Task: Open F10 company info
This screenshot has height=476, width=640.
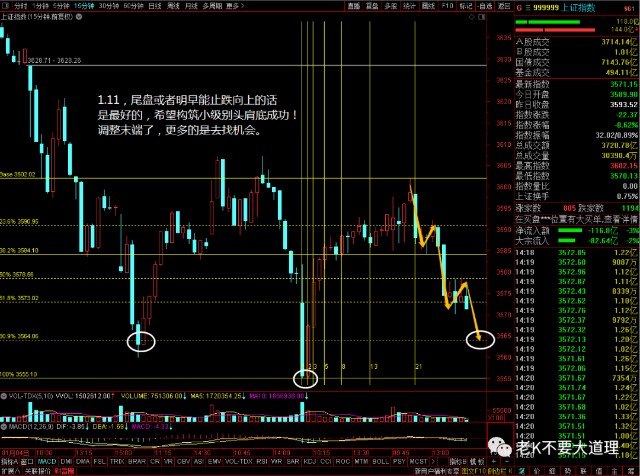Action: click(x=447, y=6)
